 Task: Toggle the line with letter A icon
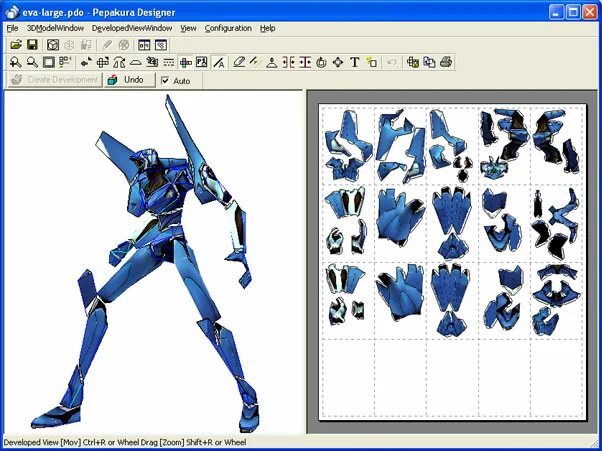click(219, 62)
